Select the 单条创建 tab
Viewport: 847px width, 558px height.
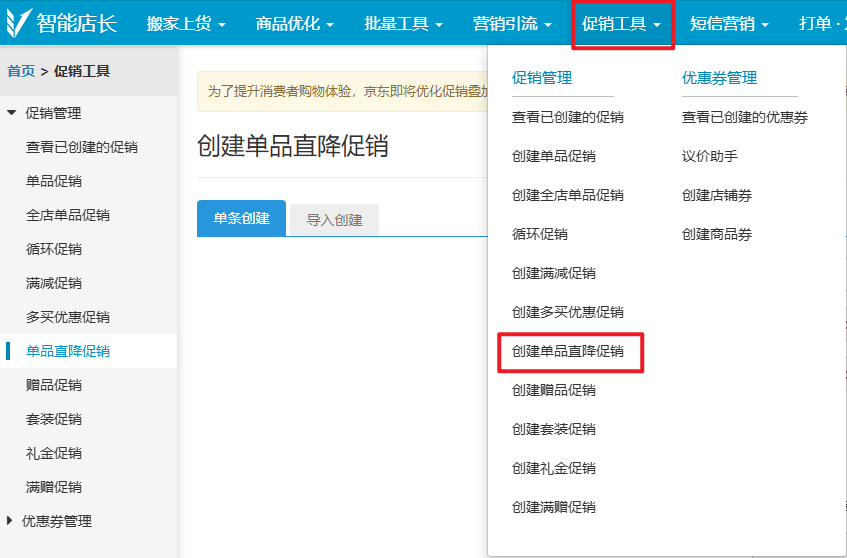pos(241,218)
